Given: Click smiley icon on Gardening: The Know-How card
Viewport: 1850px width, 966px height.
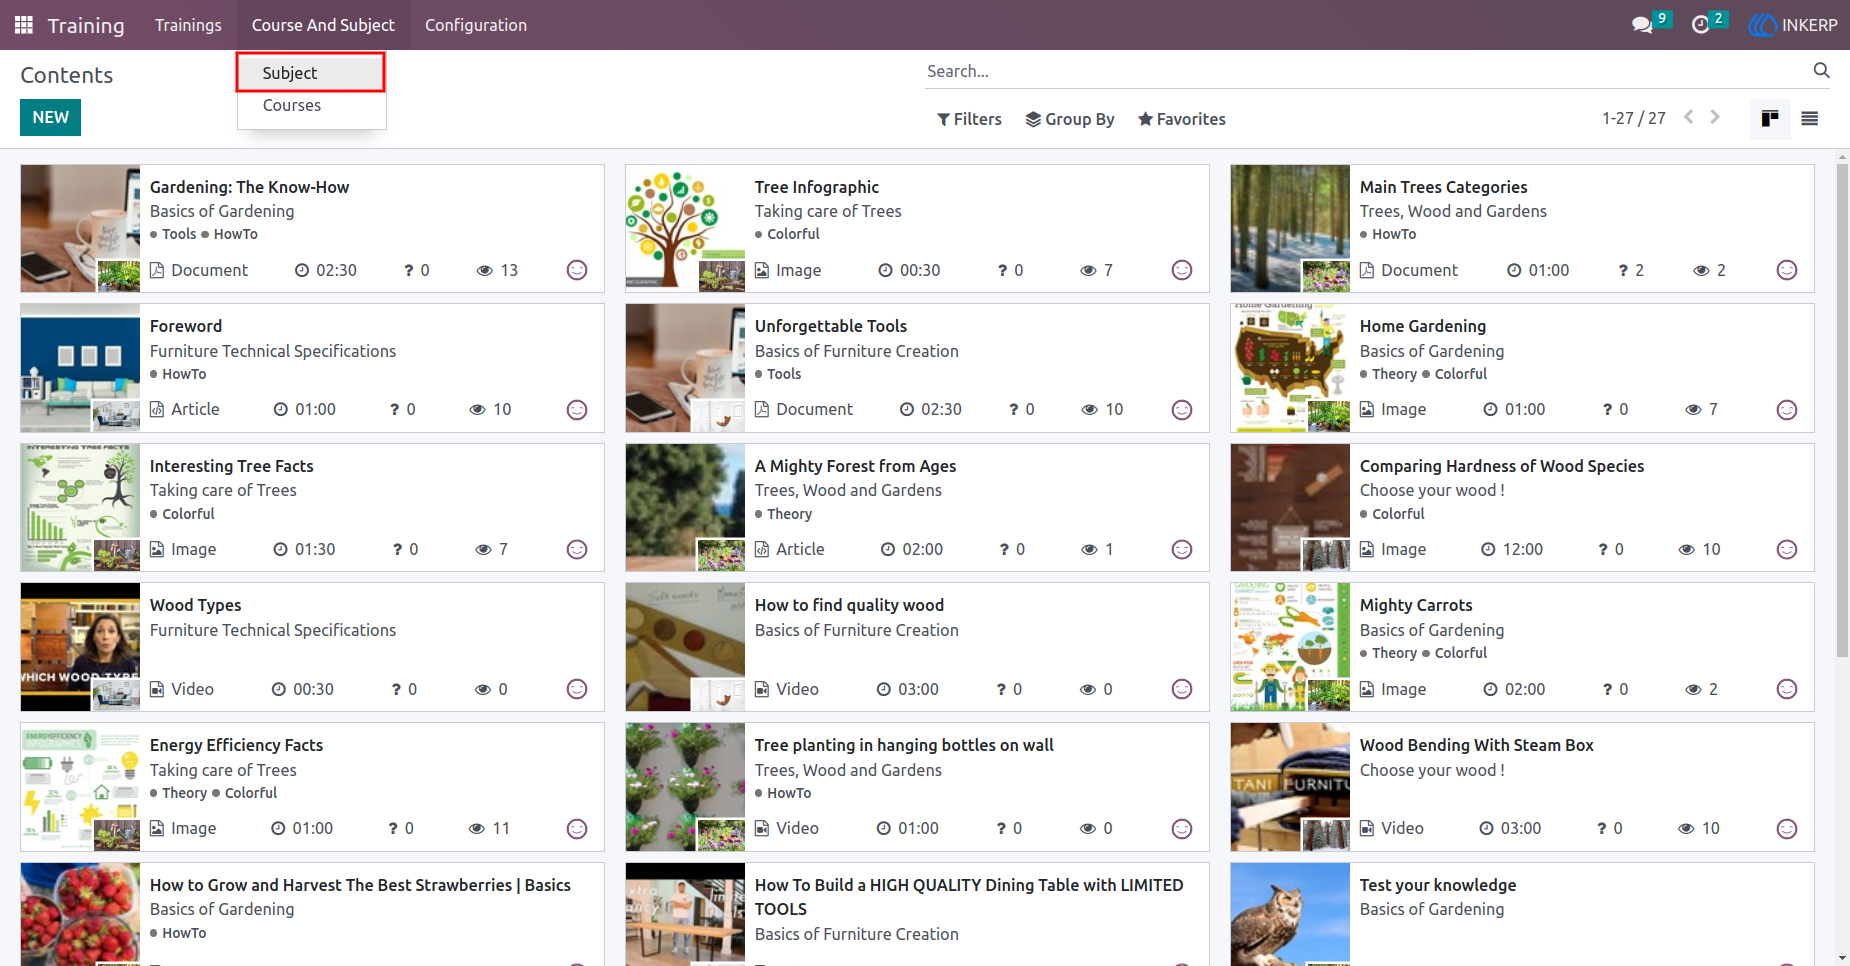Looking at the screenshot, I should point(577,270).
